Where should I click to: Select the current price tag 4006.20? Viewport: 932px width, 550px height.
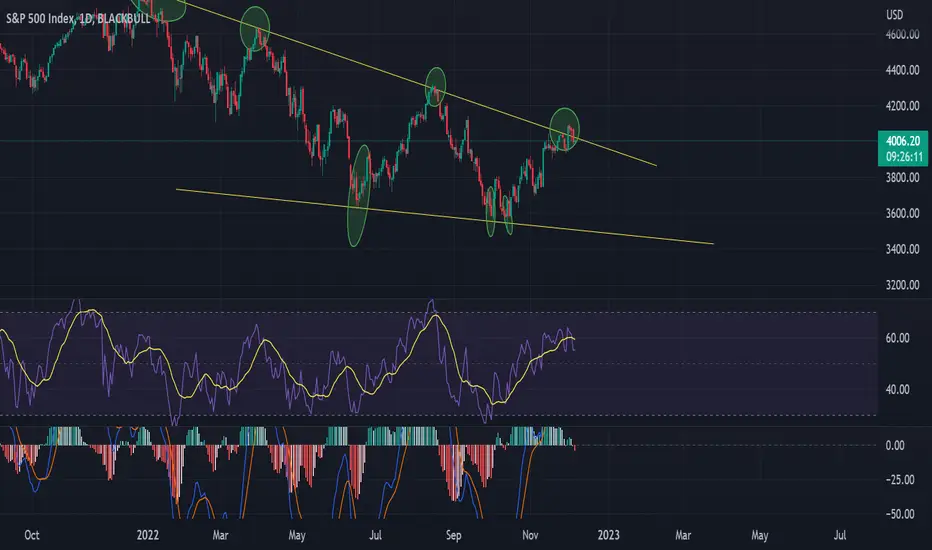(902, 141)
